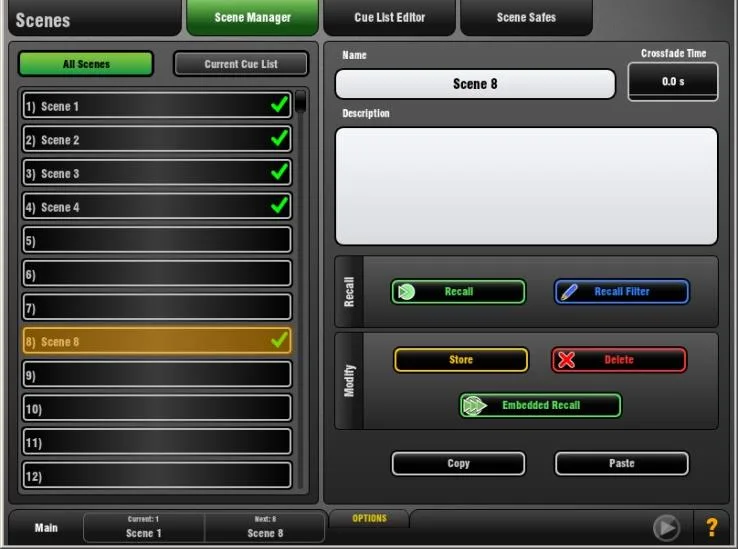Select empty scene slot 12

click(x=157, y=476)
